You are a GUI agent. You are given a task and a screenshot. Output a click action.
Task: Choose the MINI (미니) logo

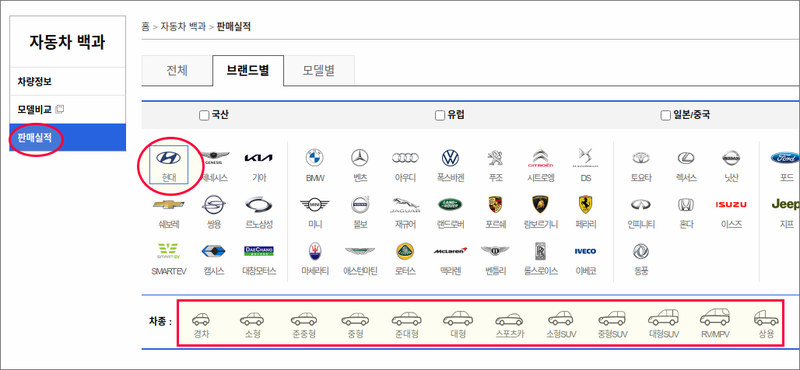pyautogui.click(x=315, y=205)
